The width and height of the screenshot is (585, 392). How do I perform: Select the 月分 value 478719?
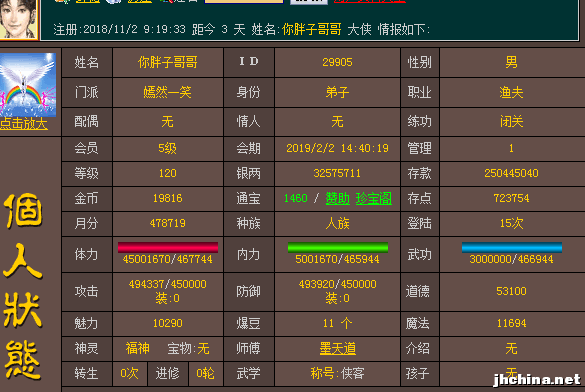click(x=168, y=223)
